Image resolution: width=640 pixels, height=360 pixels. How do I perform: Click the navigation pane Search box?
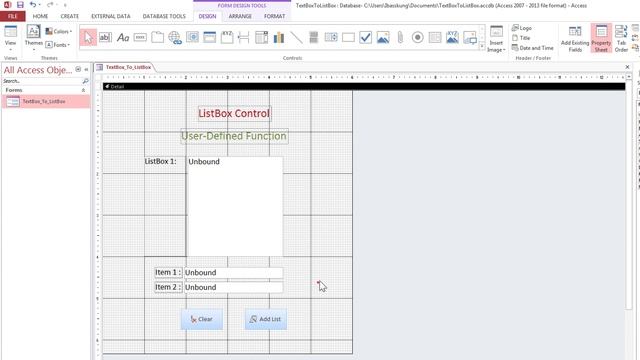tap(45, 81)
